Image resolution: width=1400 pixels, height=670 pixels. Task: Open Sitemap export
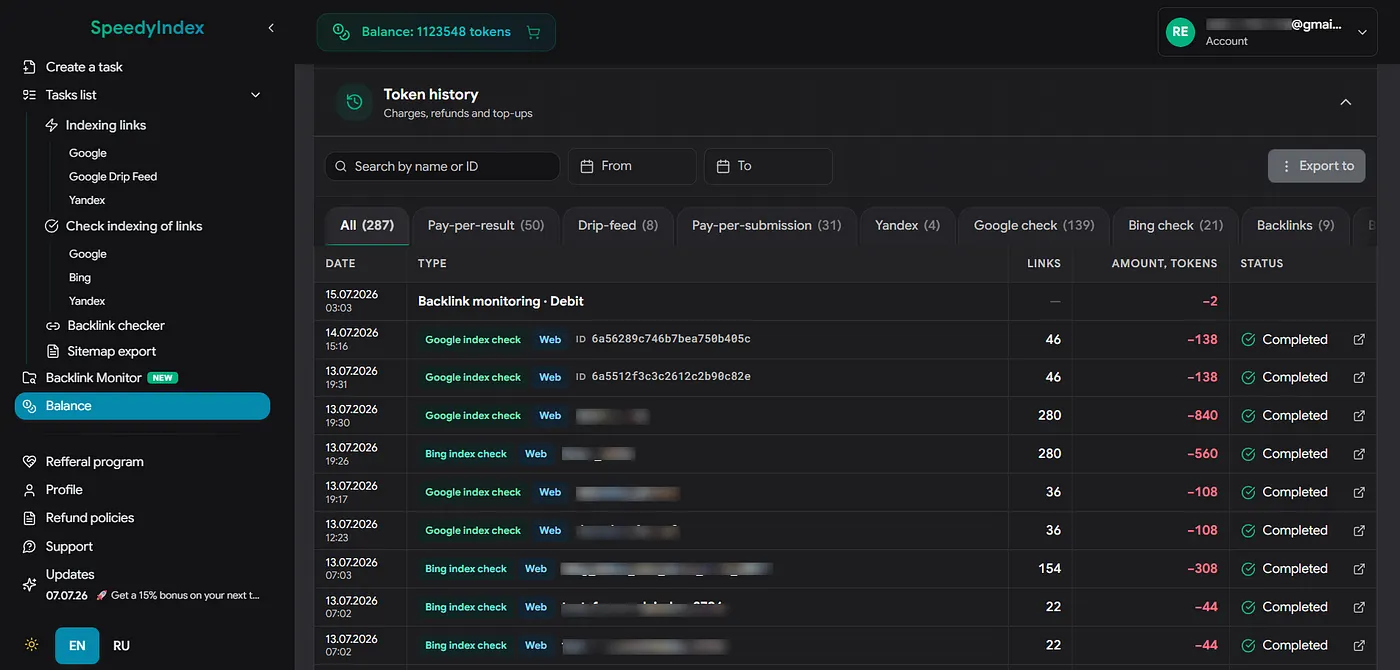pyautogui.click(x=112, y=351)
